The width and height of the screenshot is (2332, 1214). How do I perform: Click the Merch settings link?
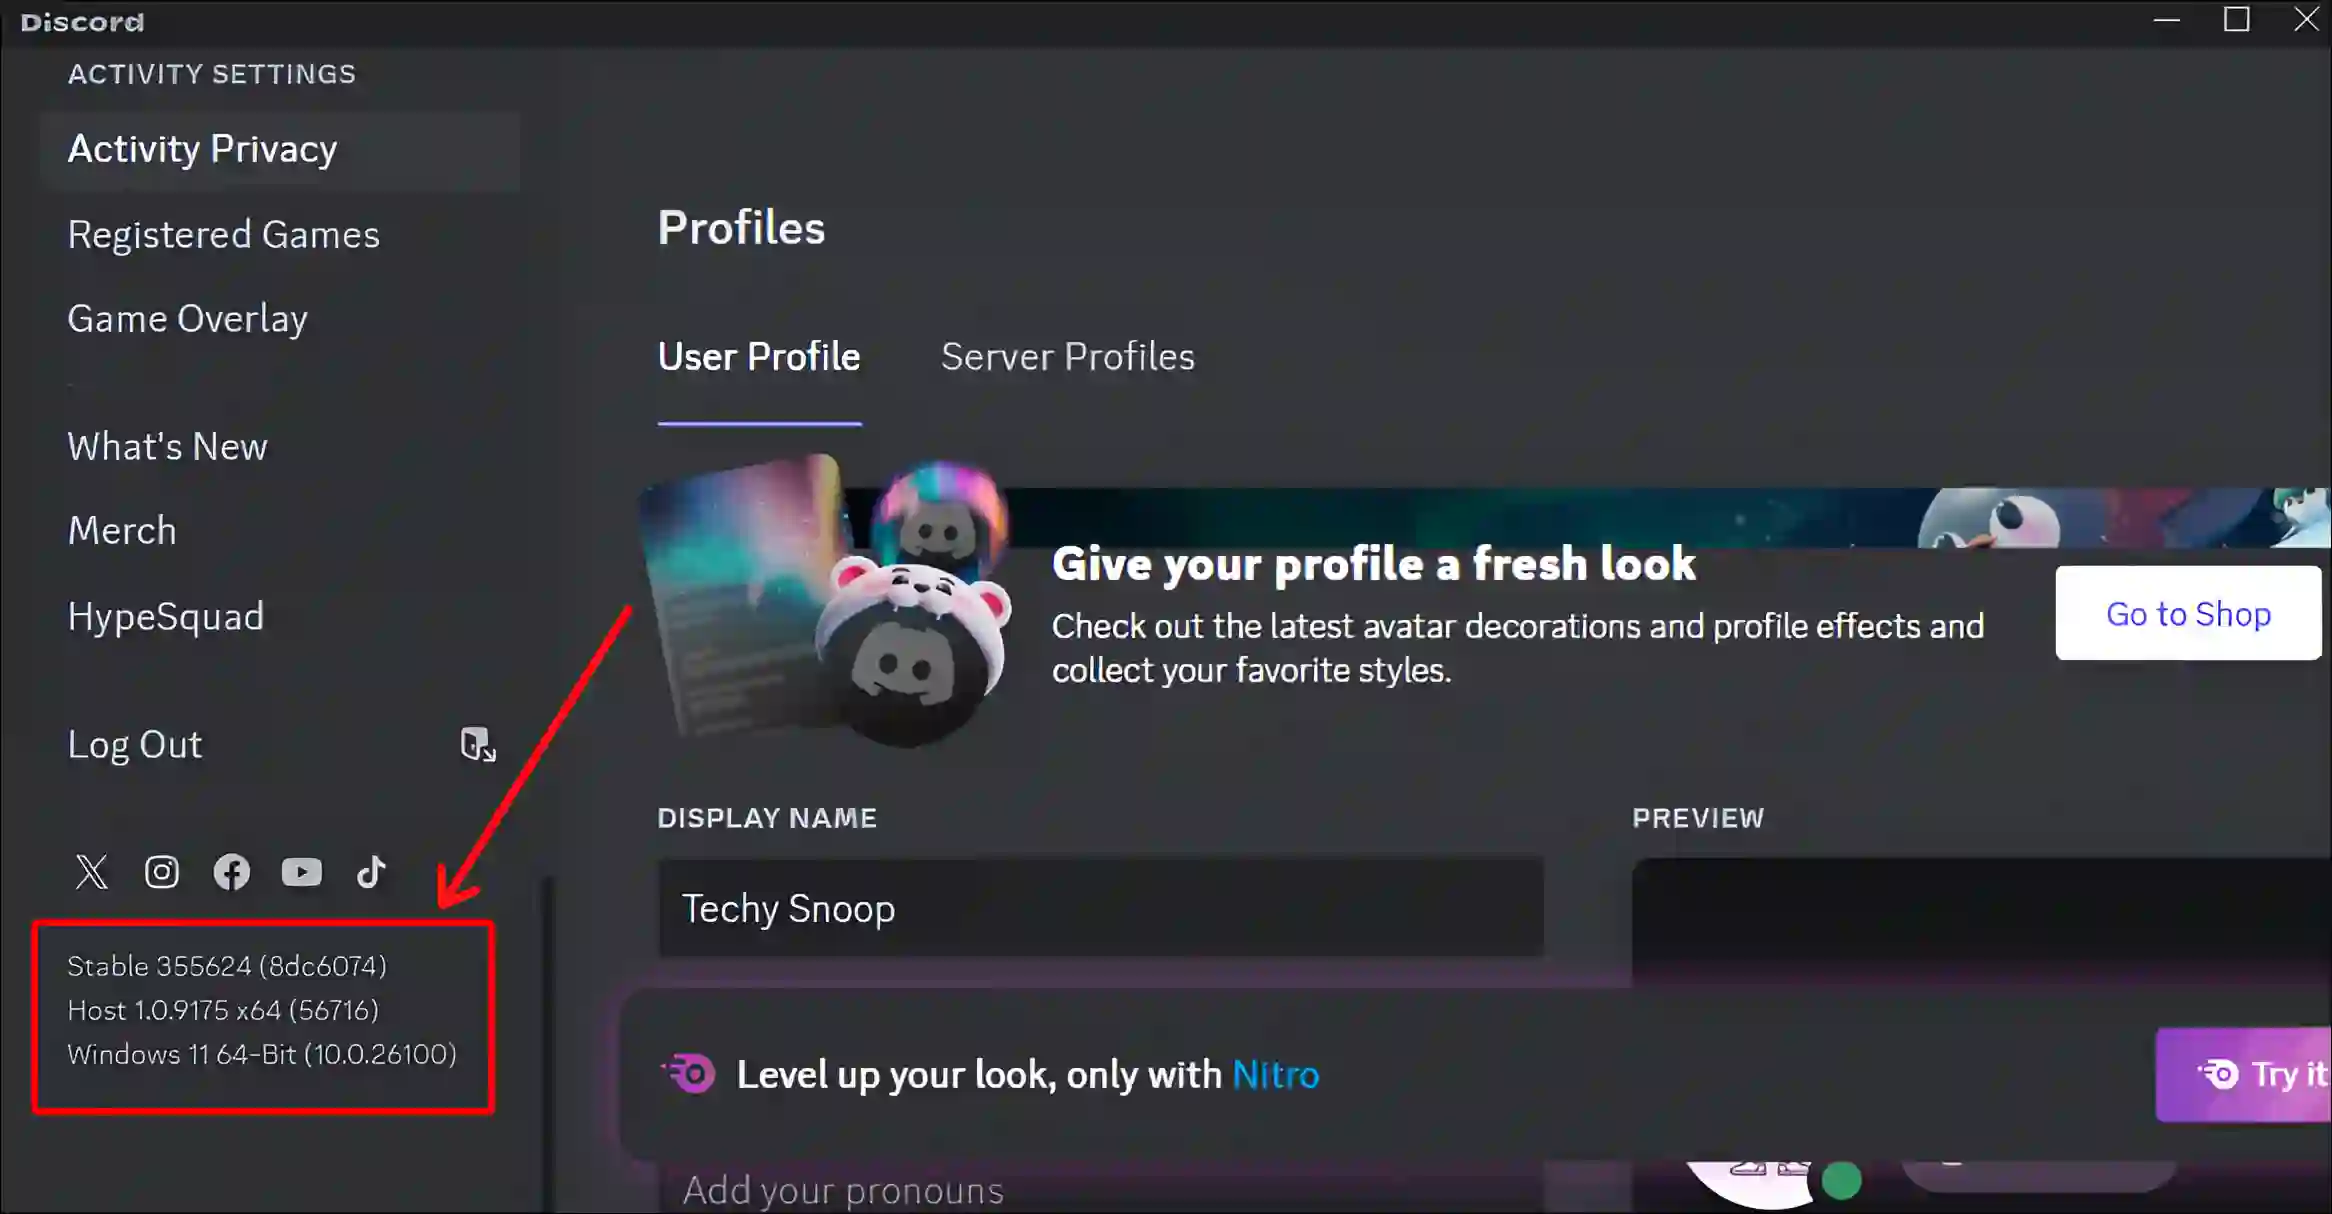click(120, 529)
